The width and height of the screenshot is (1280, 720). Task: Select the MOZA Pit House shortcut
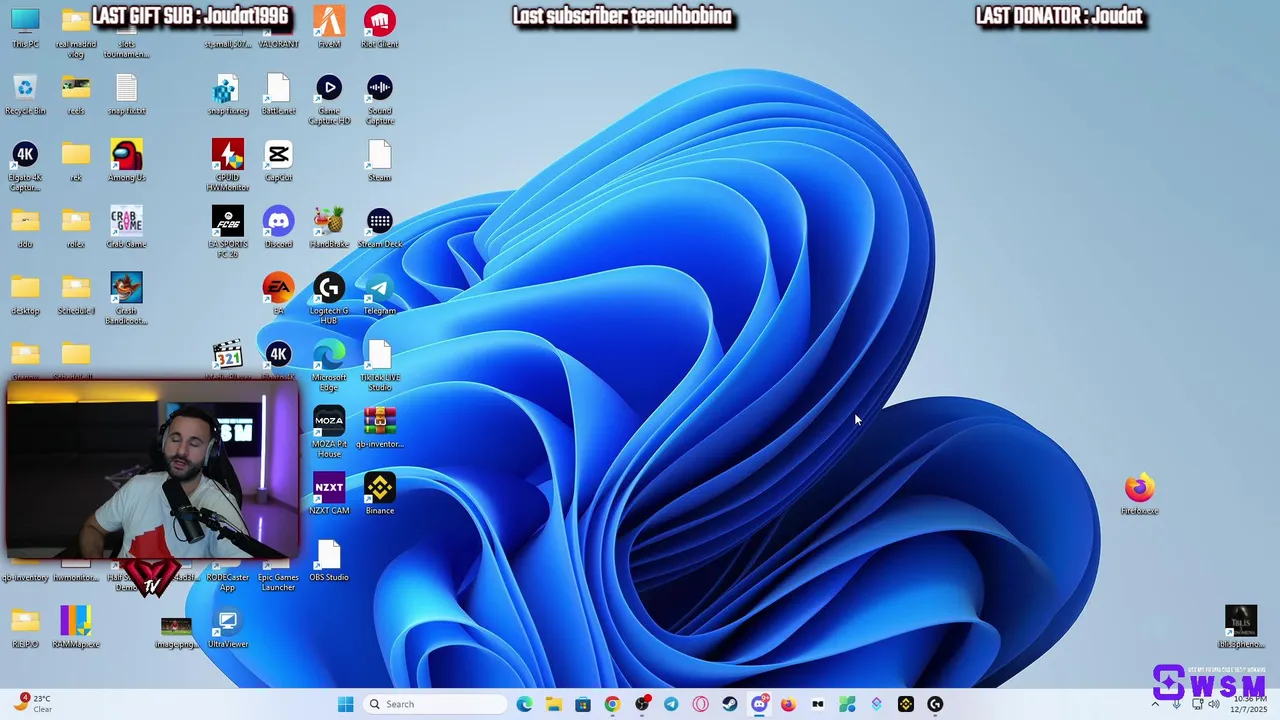click(329, 432)
